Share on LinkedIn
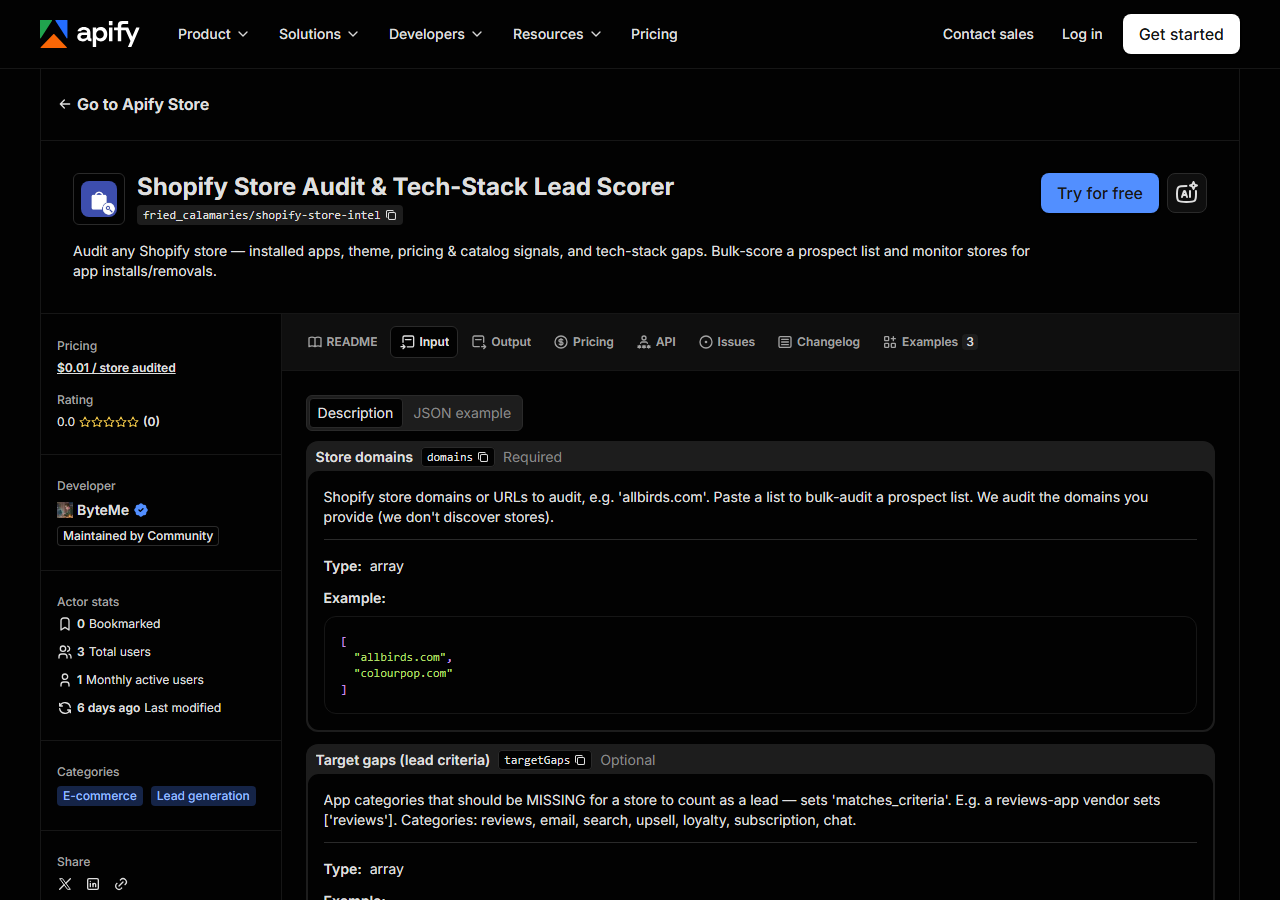 click(x=93, y=884)
